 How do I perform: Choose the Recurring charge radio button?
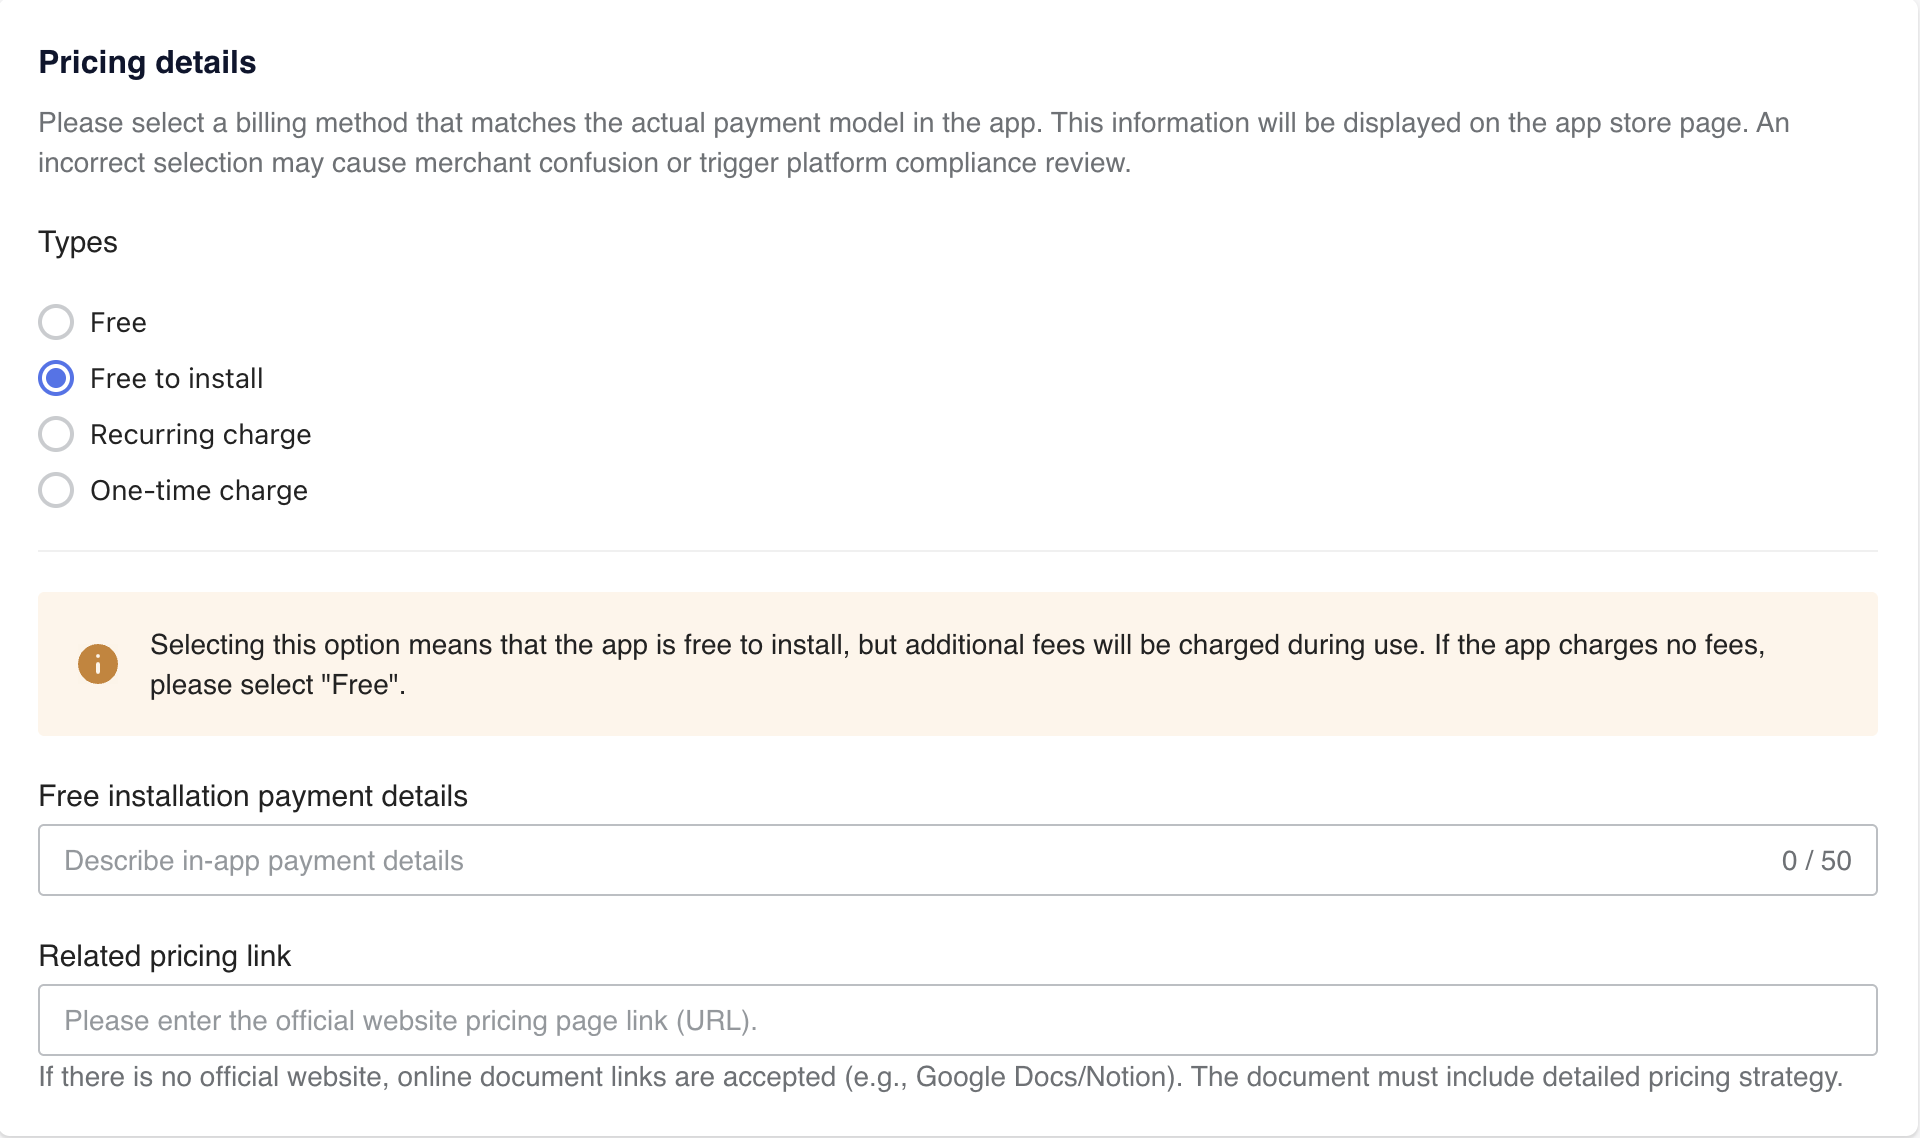[x=56, y=434]
